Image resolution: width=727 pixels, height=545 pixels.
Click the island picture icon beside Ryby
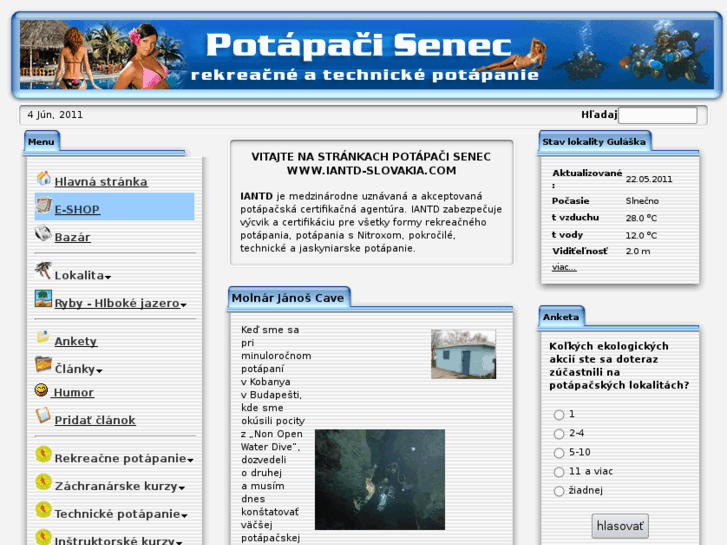(44, 298)
